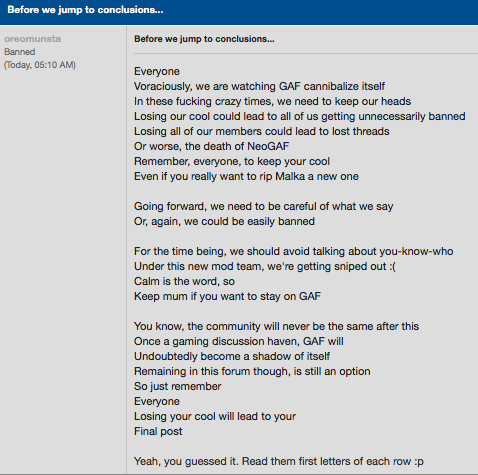Click the Banned status label under username

[20, 52]
